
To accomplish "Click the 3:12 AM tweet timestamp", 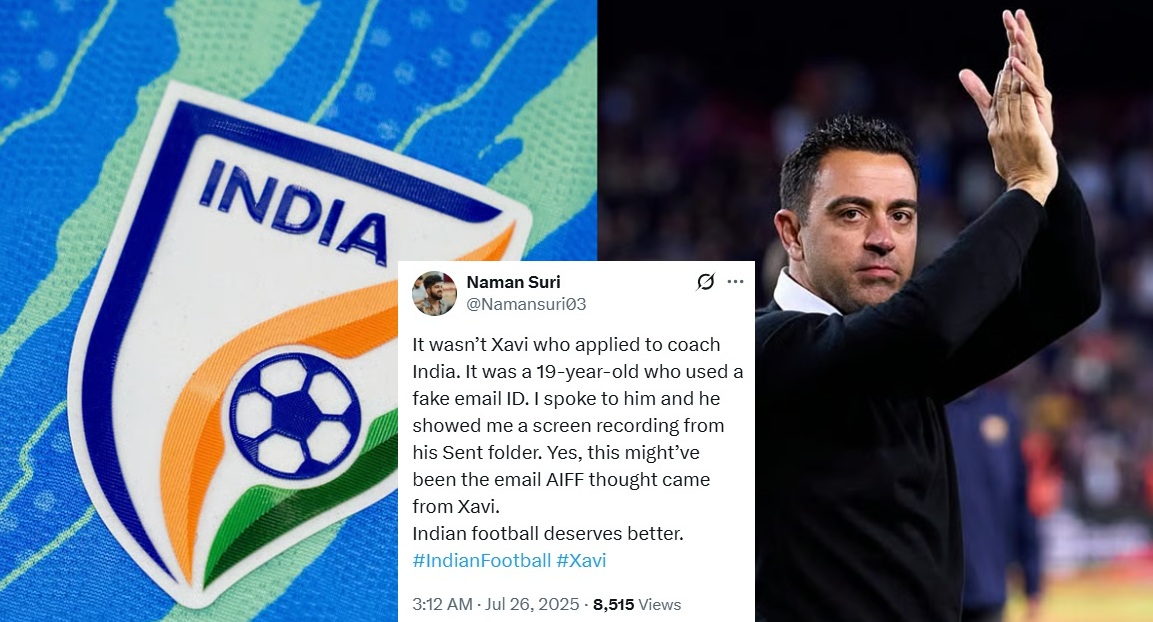I will (x=442, y=604).
